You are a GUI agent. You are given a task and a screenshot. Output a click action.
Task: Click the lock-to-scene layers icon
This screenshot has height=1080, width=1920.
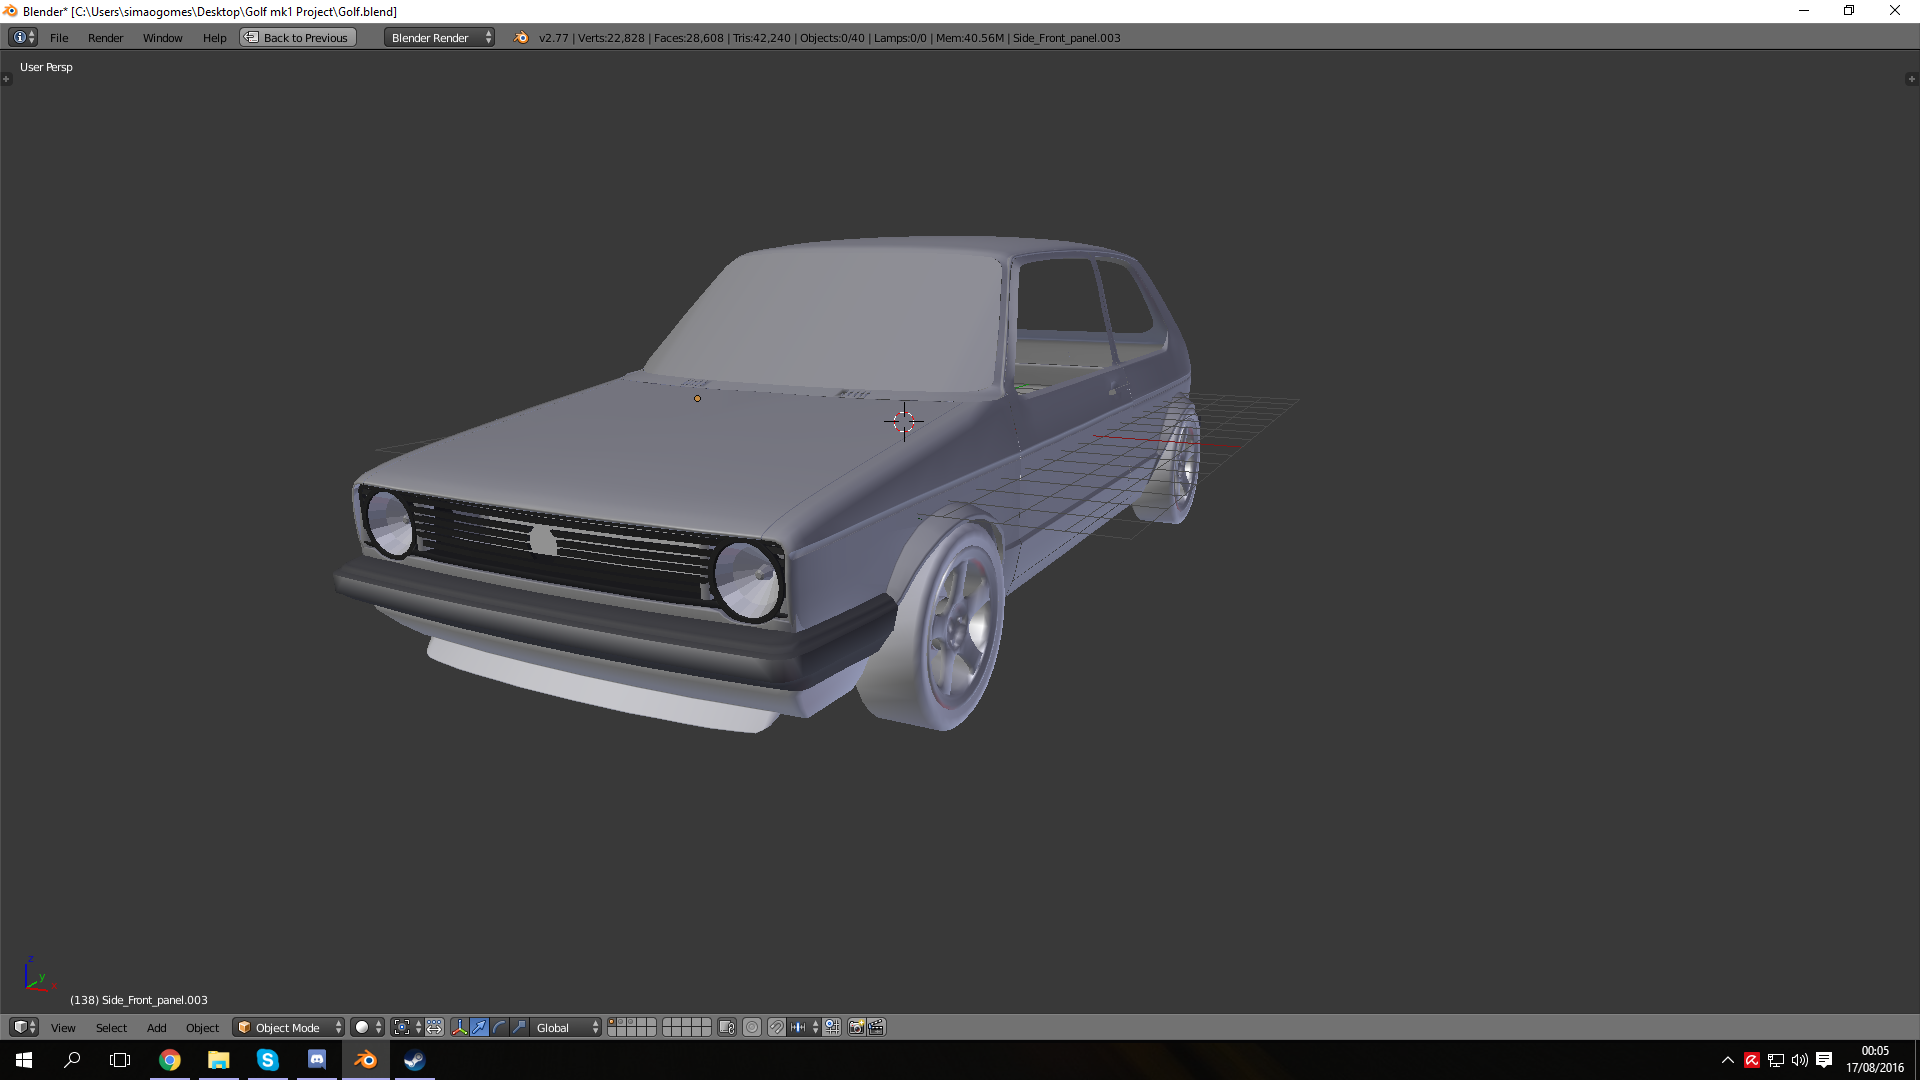(x=727, y=1027)
